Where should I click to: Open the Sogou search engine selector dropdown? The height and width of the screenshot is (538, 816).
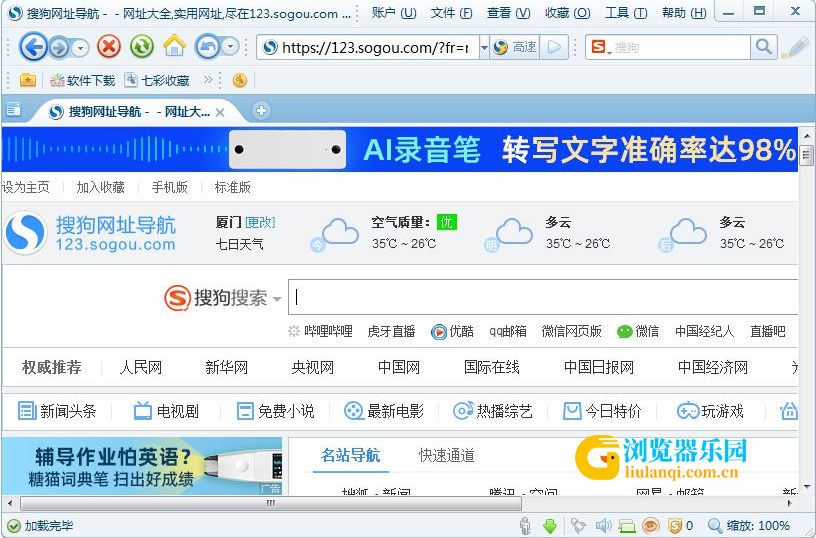pos(601,47)
